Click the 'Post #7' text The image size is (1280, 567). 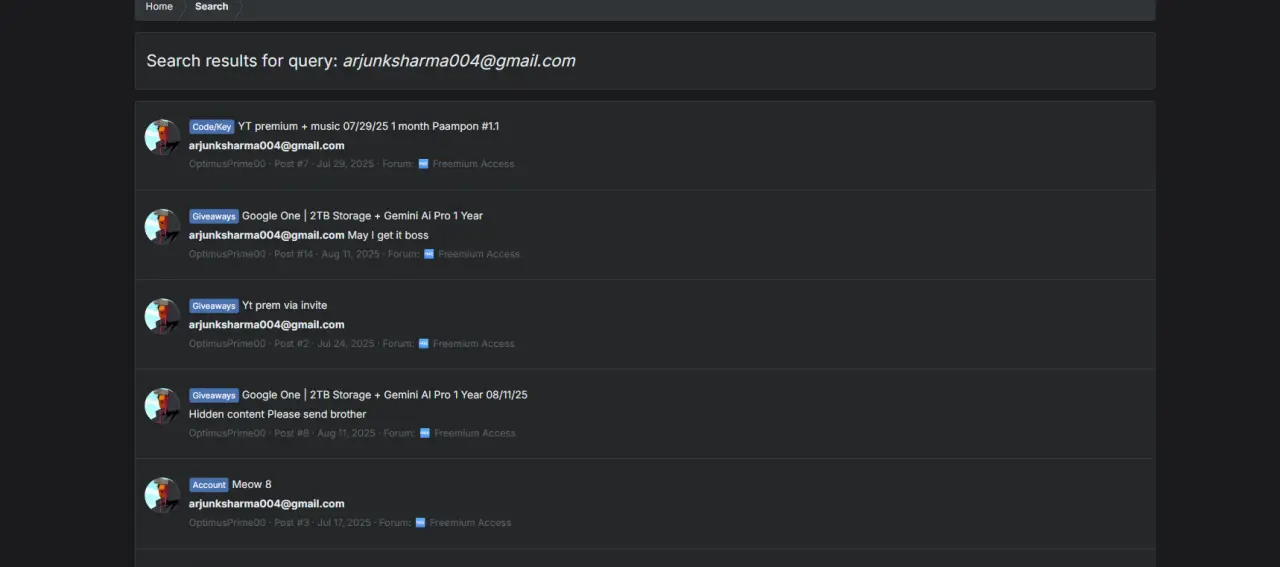coord(292,164)
